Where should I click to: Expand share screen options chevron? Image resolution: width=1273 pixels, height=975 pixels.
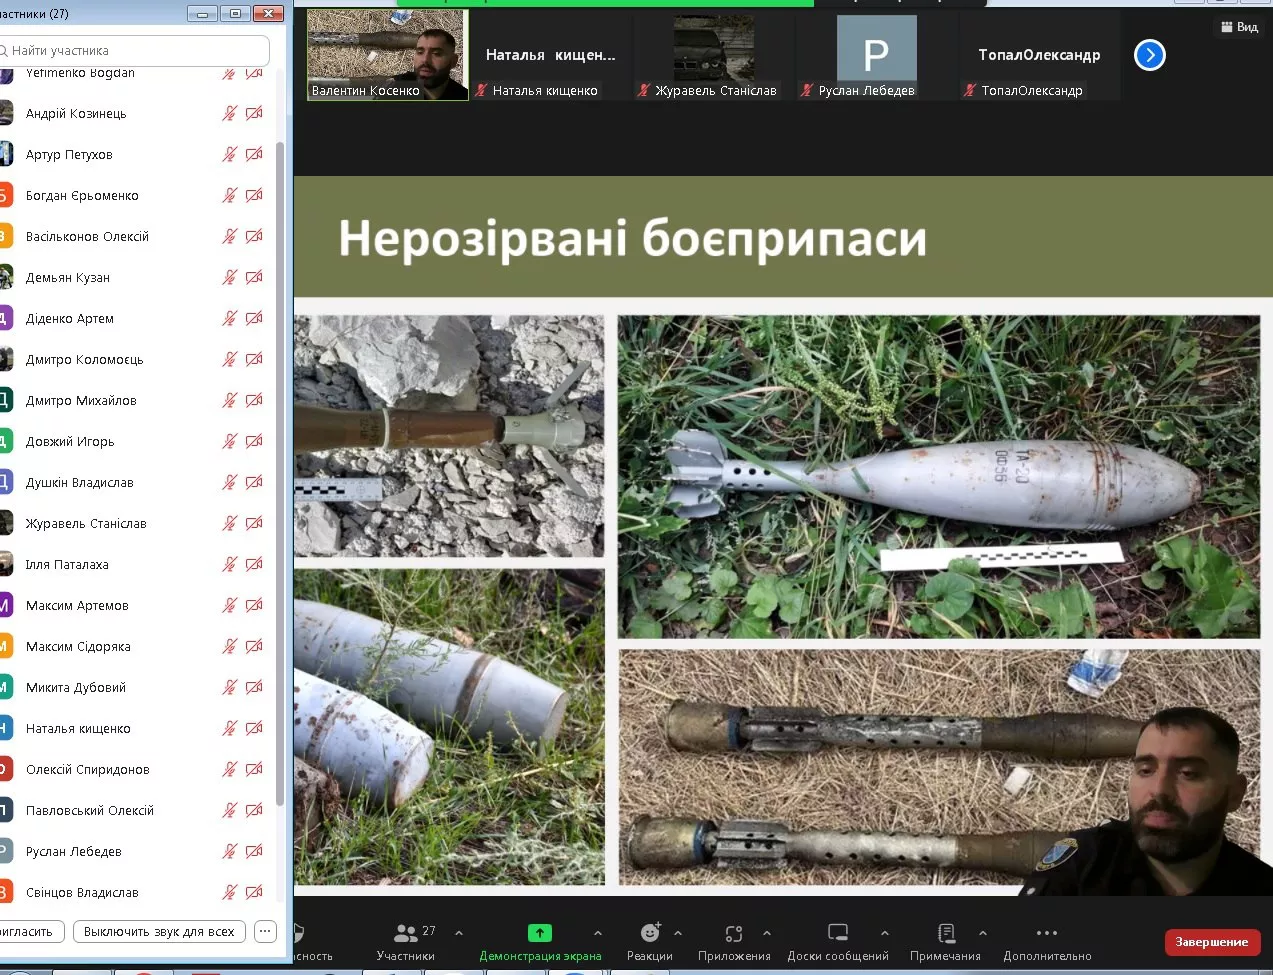point(598,933)
